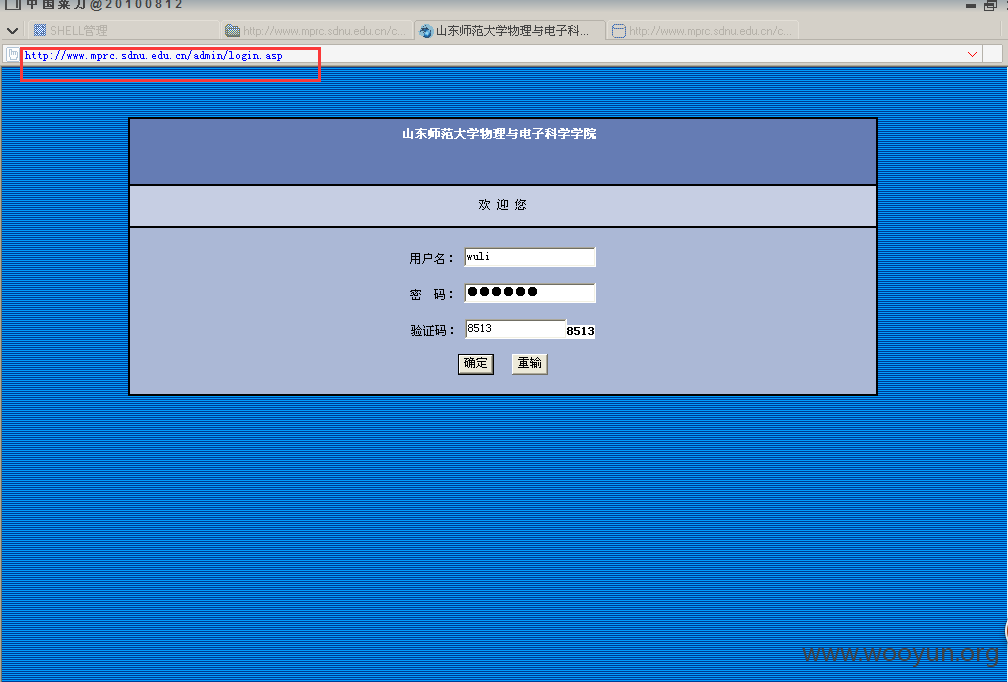Expand the tab list chevron at left
The height and width of the screenshot is (682, 1008).
(x=12, y=30)
